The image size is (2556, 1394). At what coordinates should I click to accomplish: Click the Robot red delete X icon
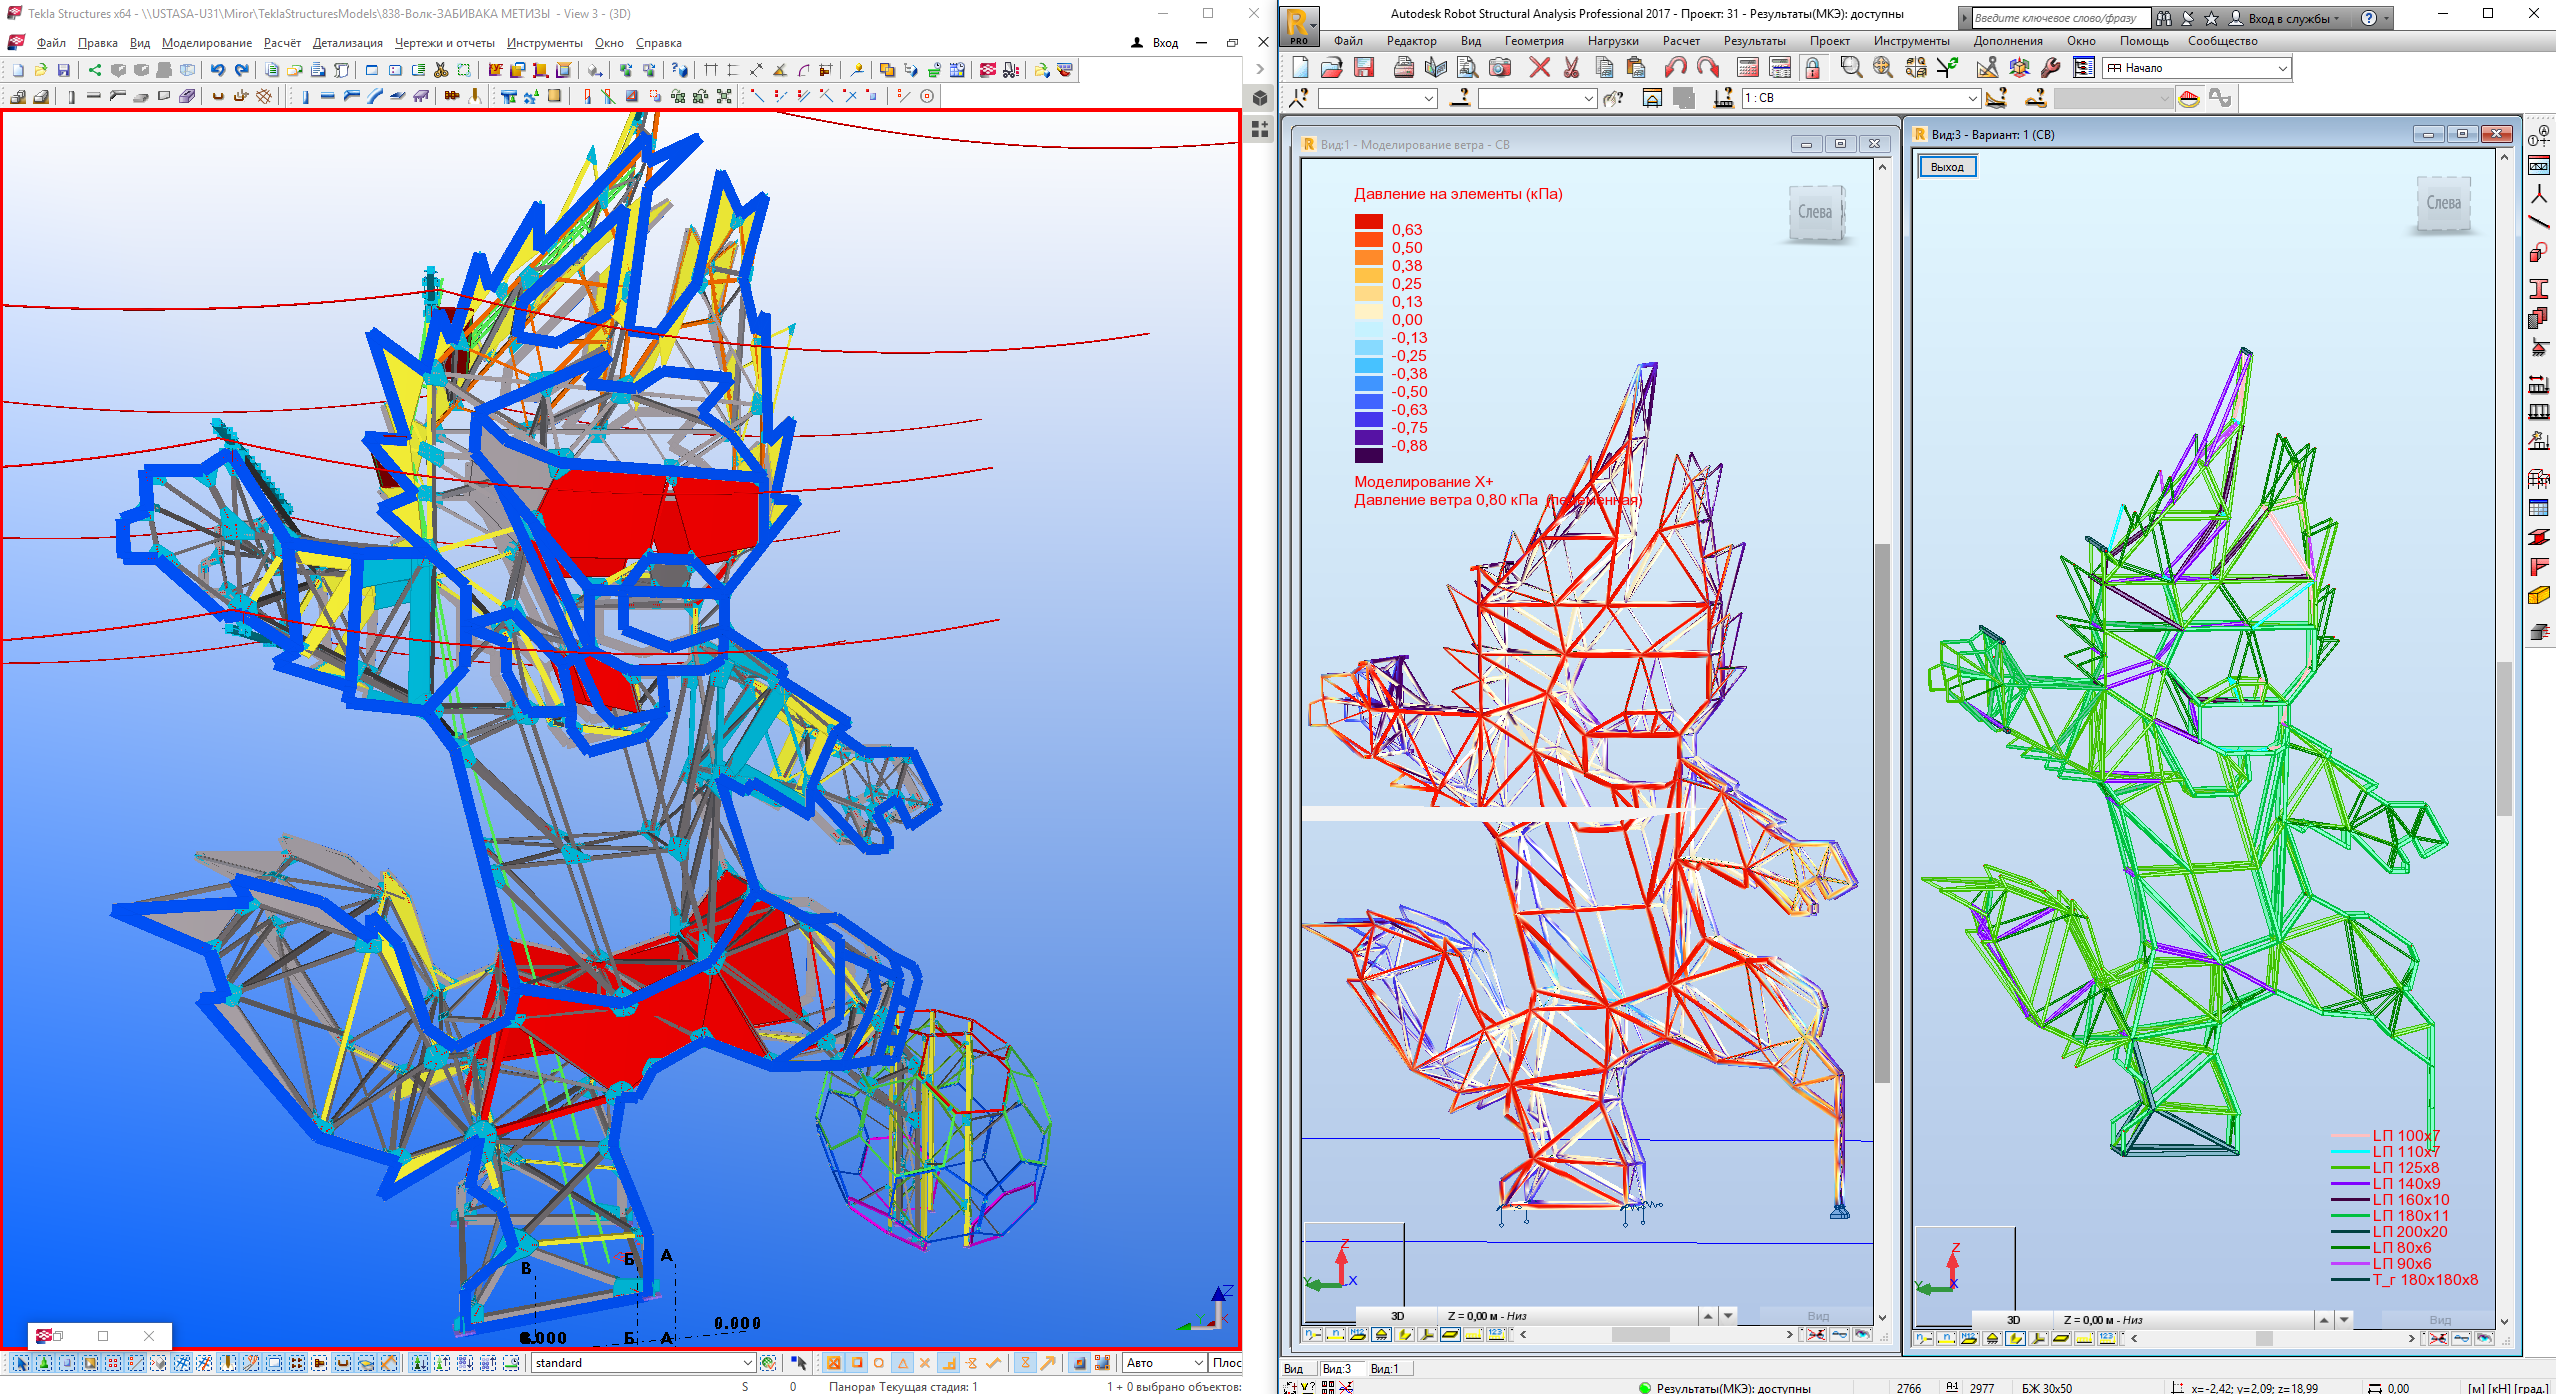(1539, 67)
